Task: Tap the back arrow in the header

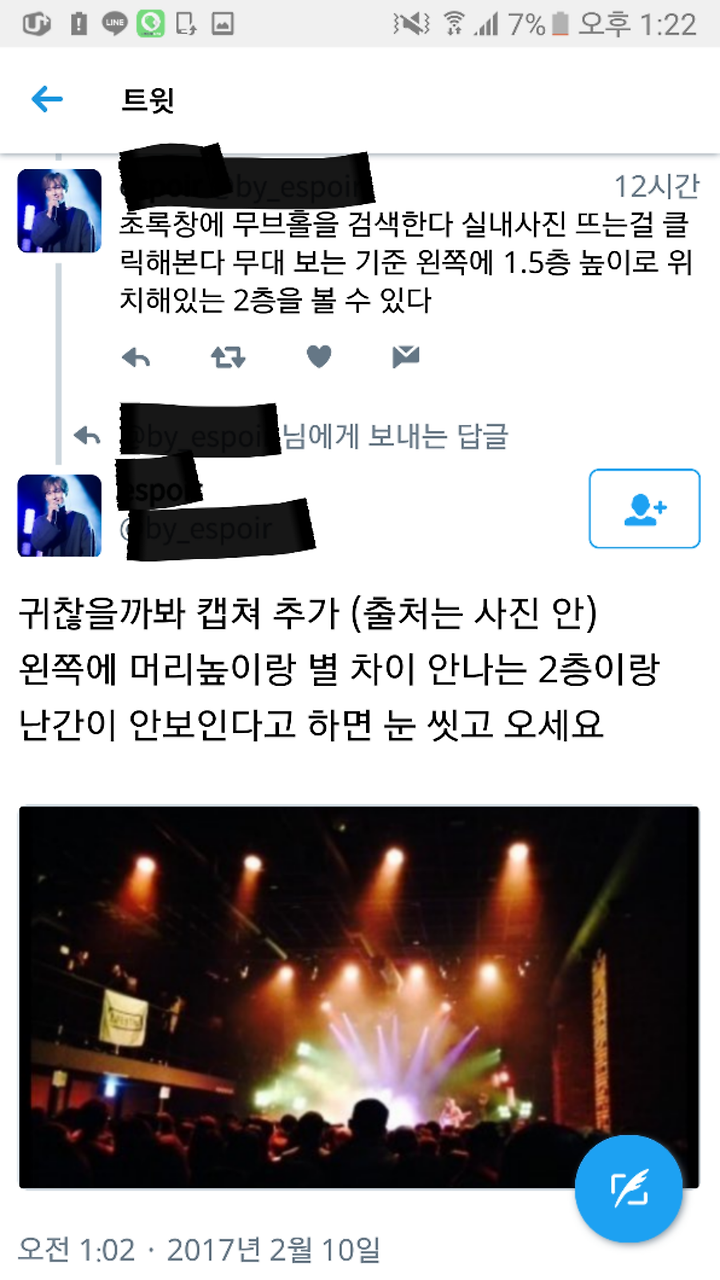Action: 47,99
